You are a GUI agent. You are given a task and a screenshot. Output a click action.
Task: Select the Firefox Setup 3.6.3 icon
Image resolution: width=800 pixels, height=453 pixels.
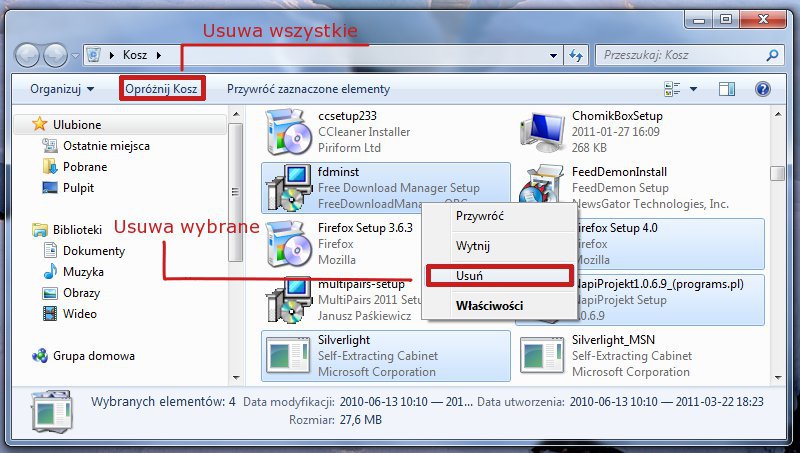[x=288, y=244]
